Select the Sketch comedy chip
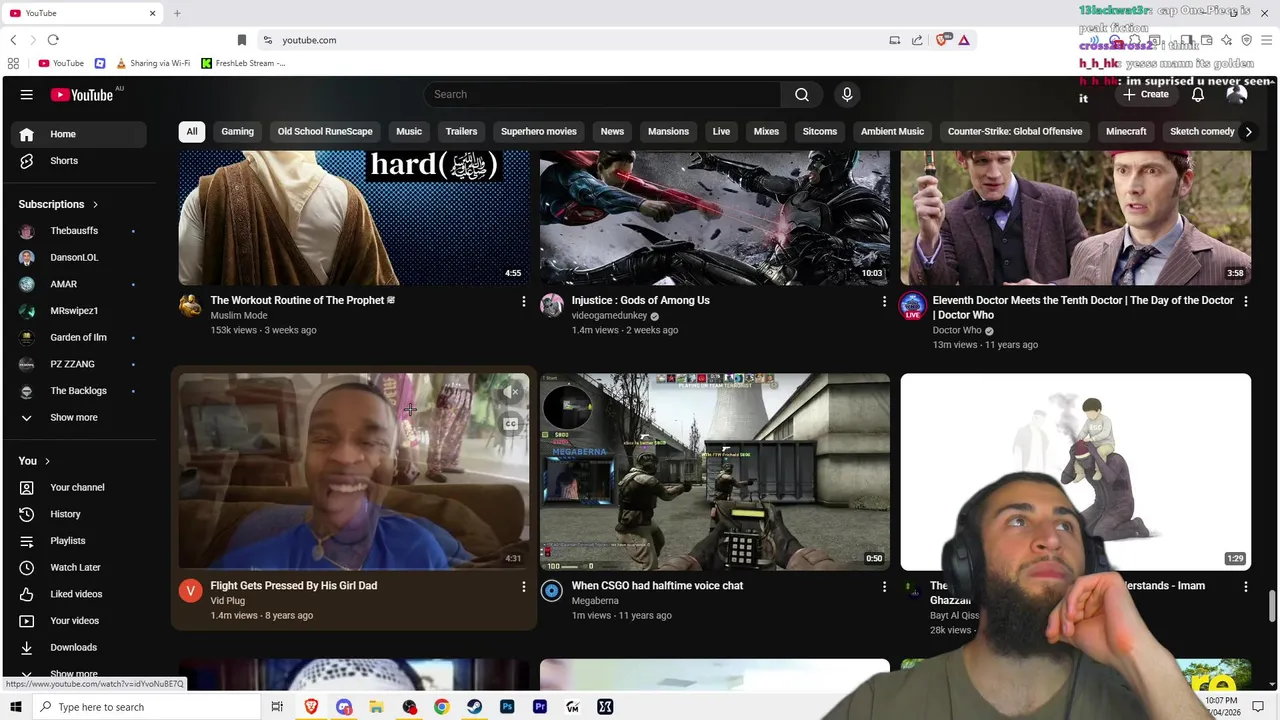Screen dimensions: 1280x720 [1202, 131]
